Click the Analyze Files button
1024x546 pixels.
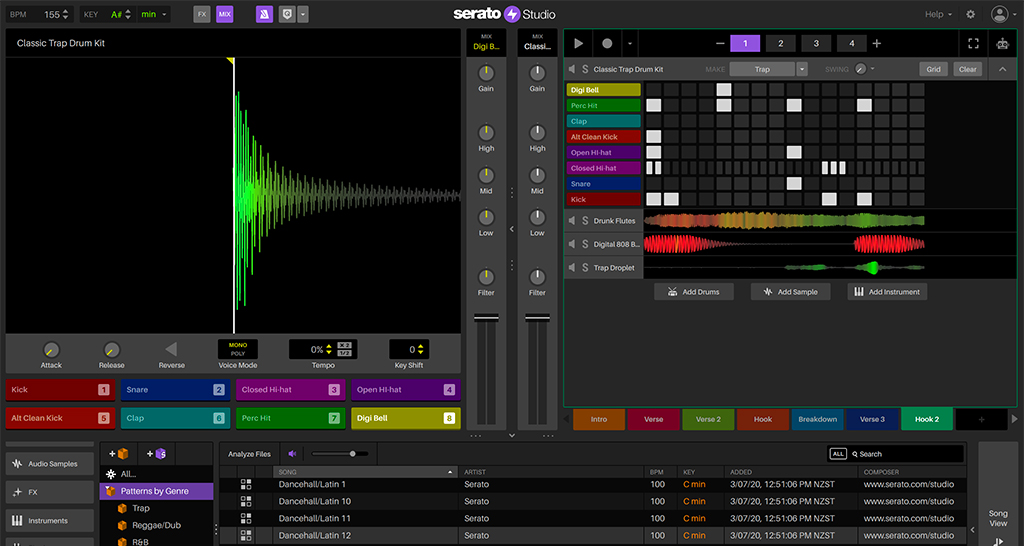coord(249,454)
